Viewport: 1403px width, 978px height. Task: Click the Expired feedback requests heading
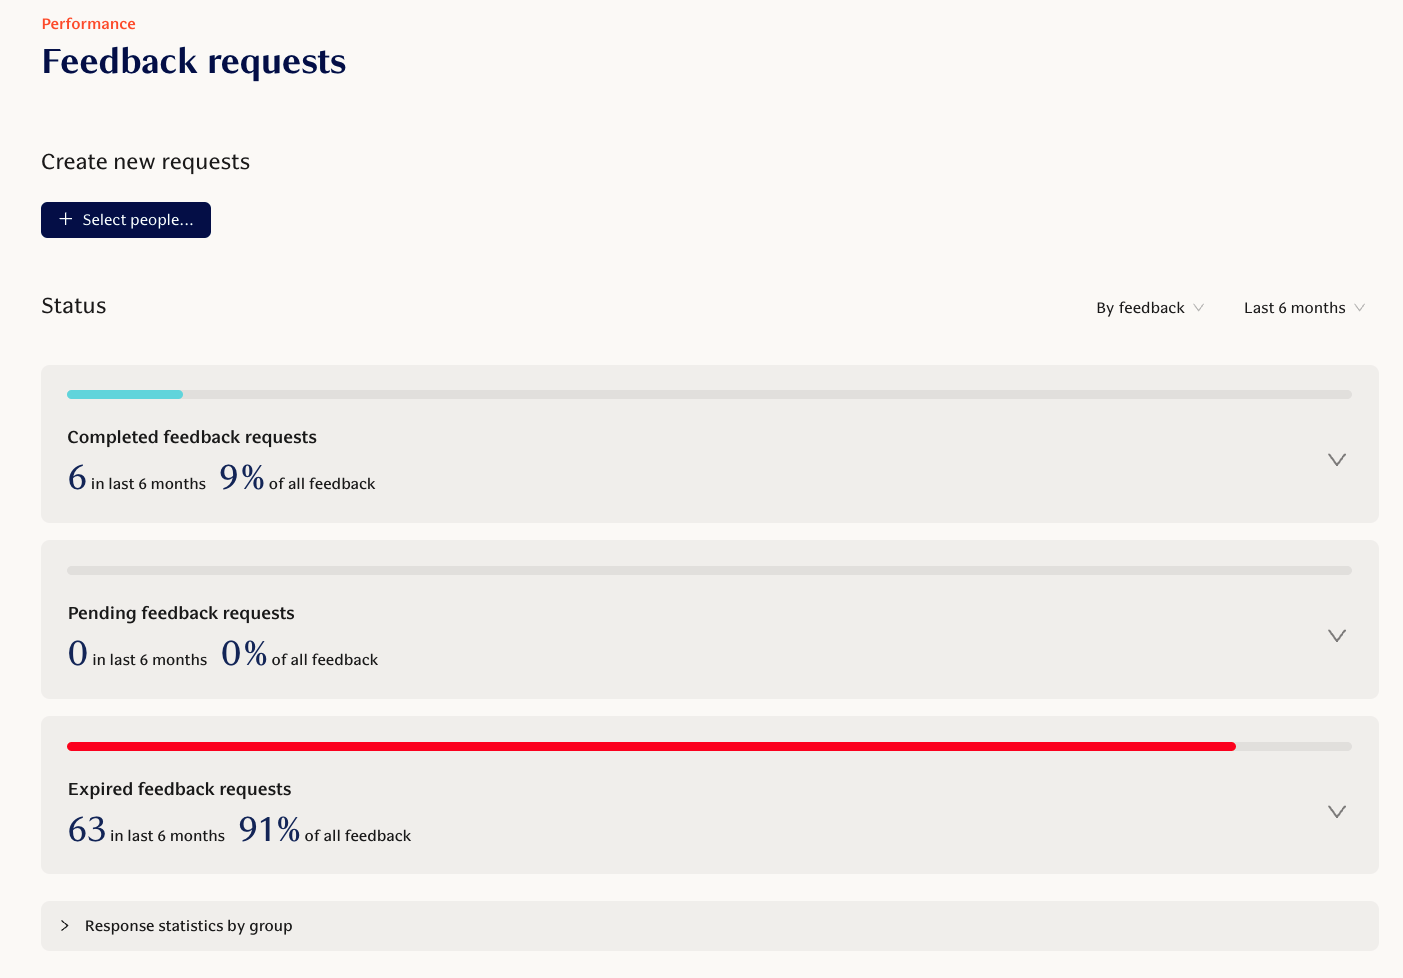[x=180, y=789]
